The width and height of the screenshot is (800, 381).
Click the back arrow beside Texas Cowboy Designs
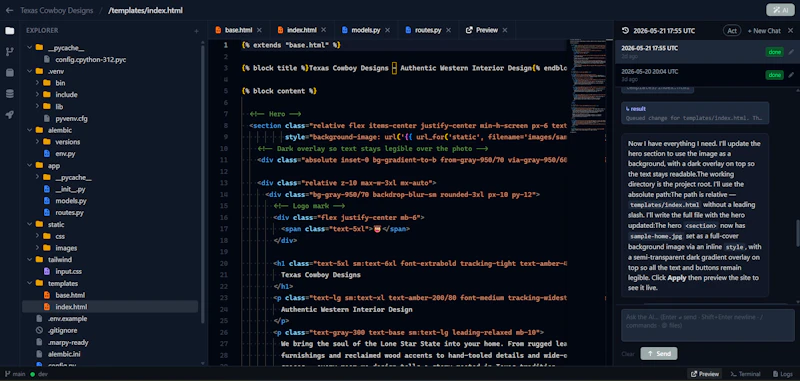(10, 10)
